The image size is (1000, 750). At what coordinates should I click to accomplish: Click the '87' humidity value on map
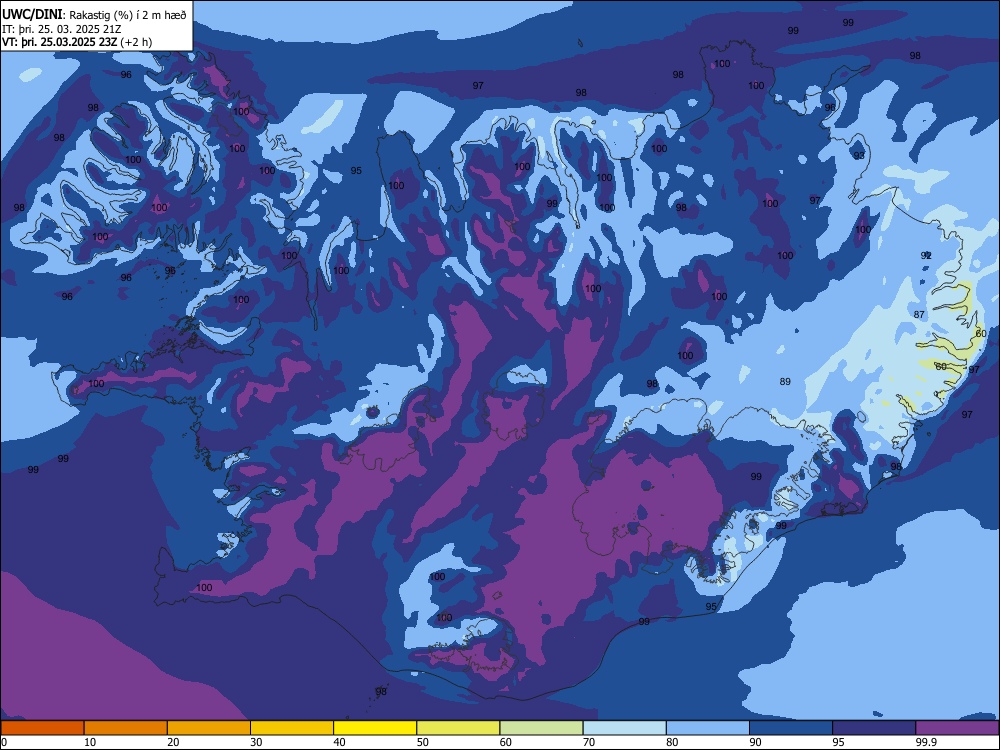(x=919, y=314)
